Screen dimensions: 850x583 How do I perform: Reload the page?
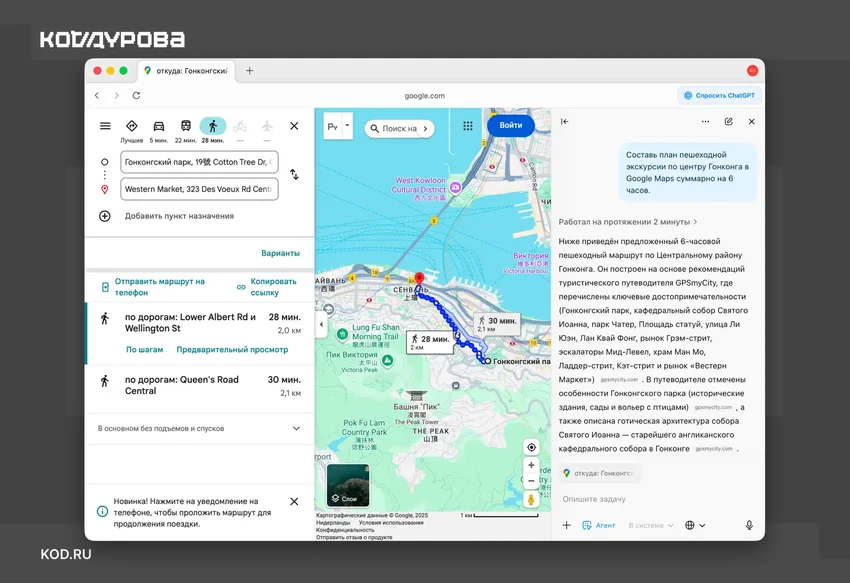(x=137, y=95)
